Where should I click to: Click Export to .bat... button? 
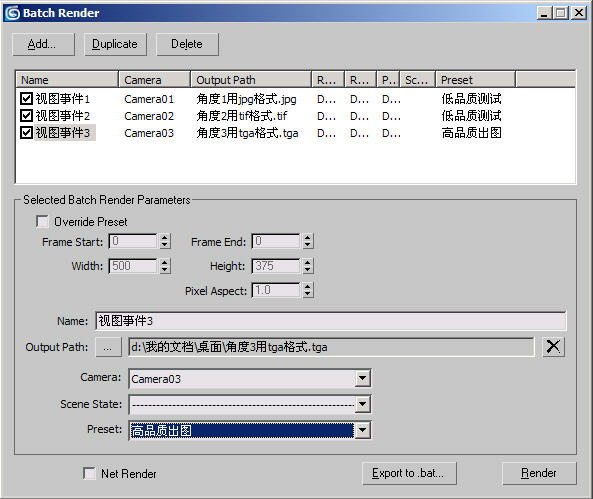click(x=409, y=473)
